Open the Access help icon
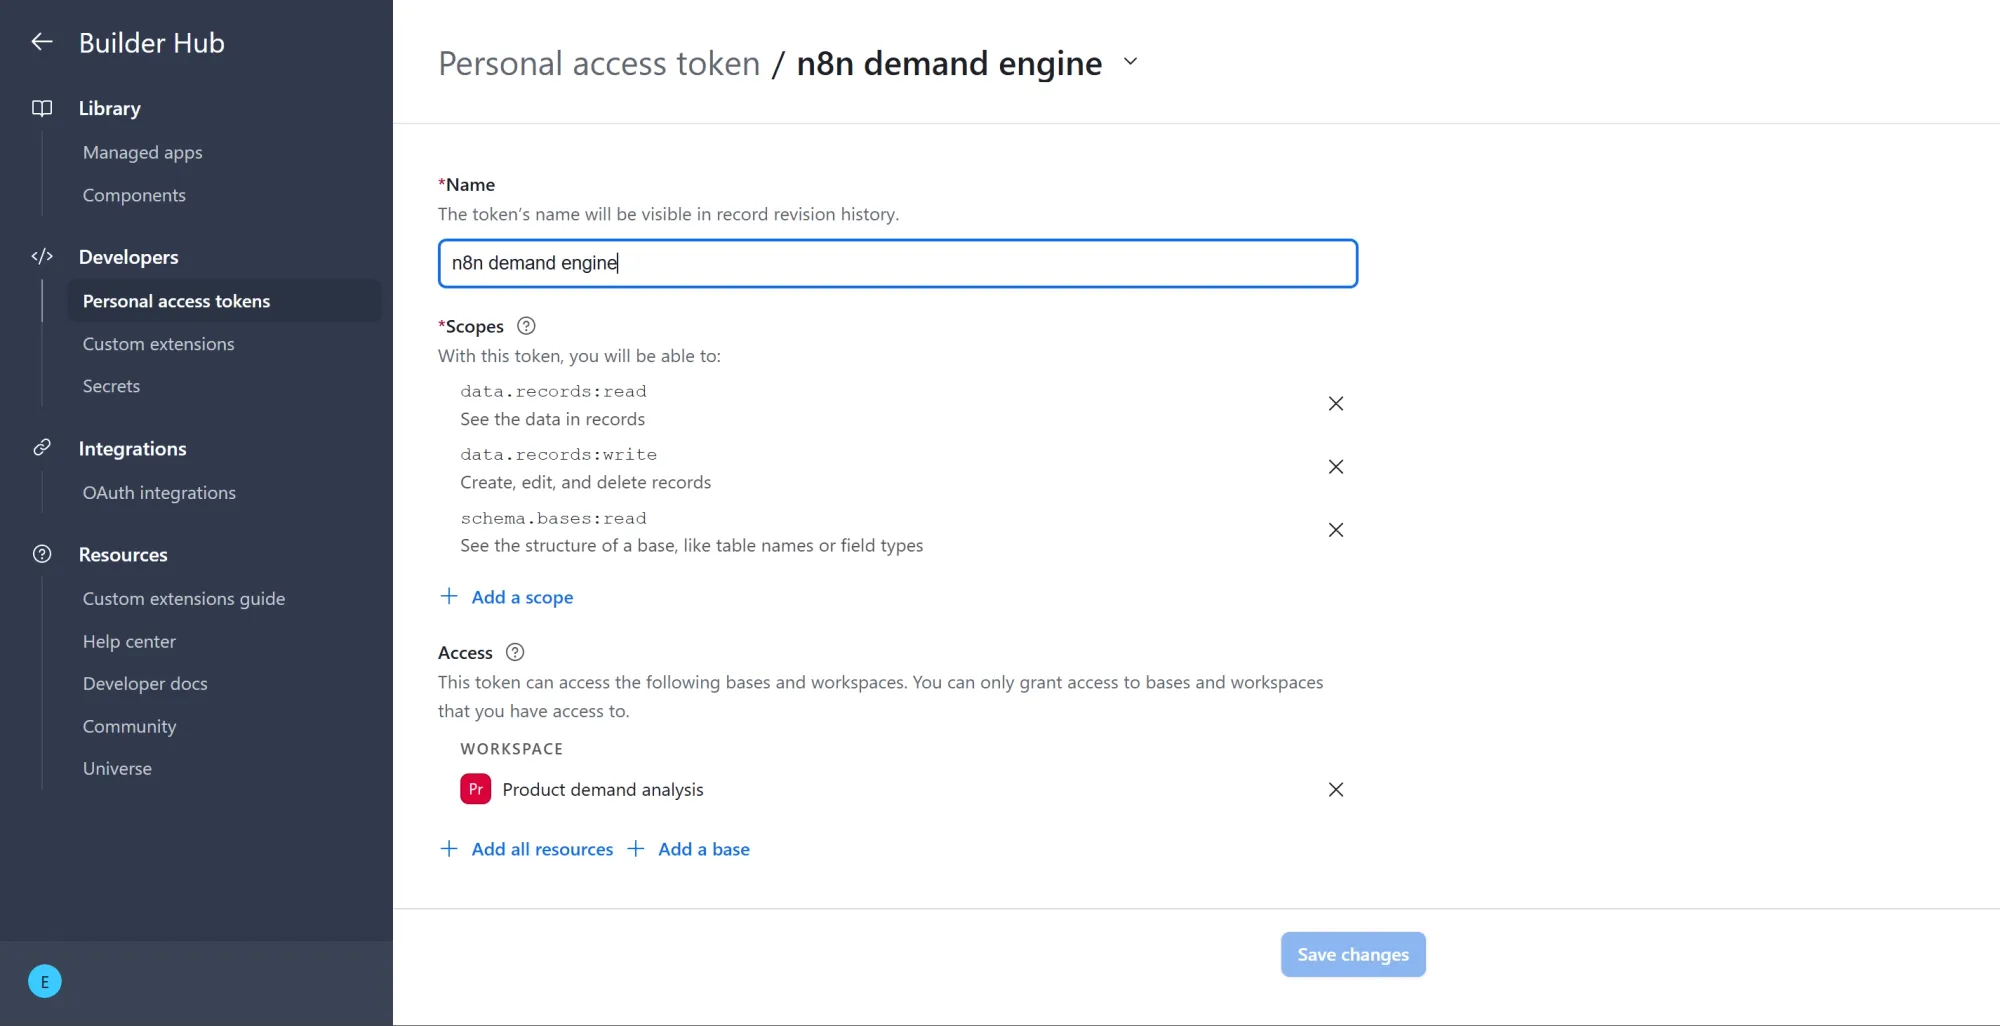This screenshot has height=1026, width=2000. tap(515, 652)
